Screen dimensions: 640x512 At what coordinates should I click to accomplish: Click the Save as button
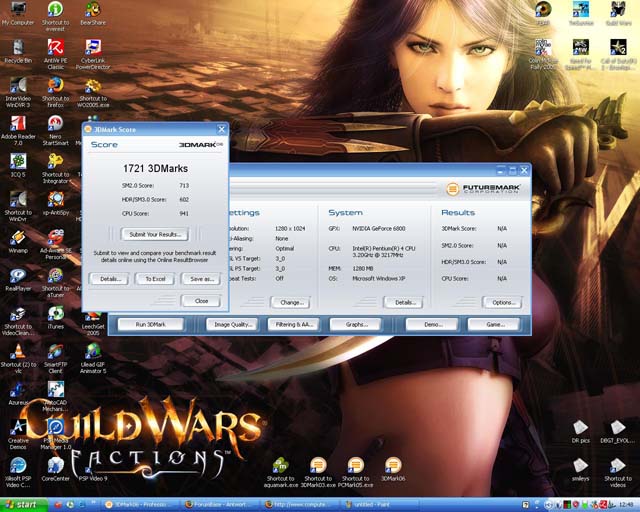tap(202, 279)
